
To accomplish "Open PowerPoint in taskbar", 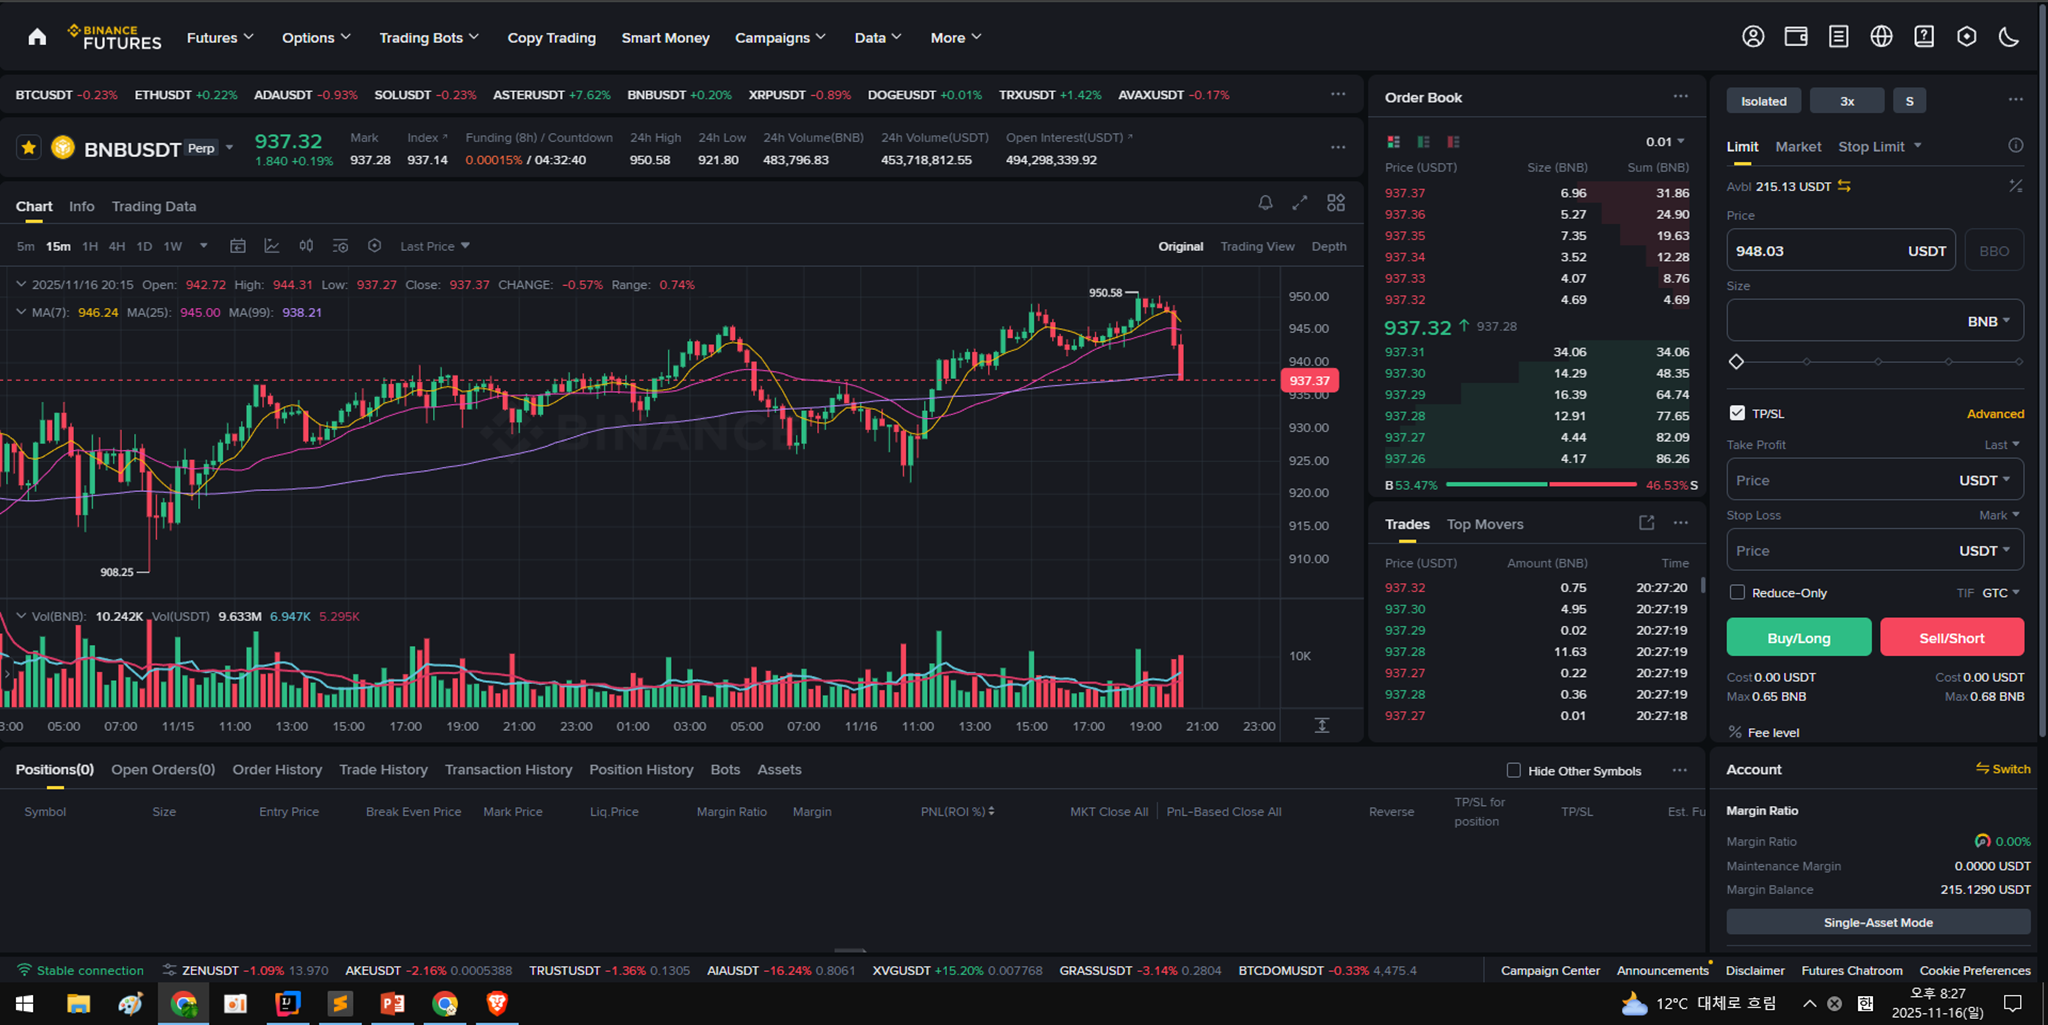I will click(392, 1003).
